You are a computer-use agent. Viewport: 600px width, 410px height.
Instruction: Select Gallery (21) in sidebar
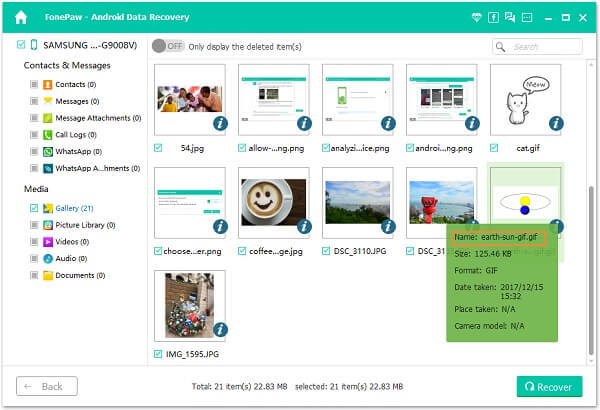74,208
